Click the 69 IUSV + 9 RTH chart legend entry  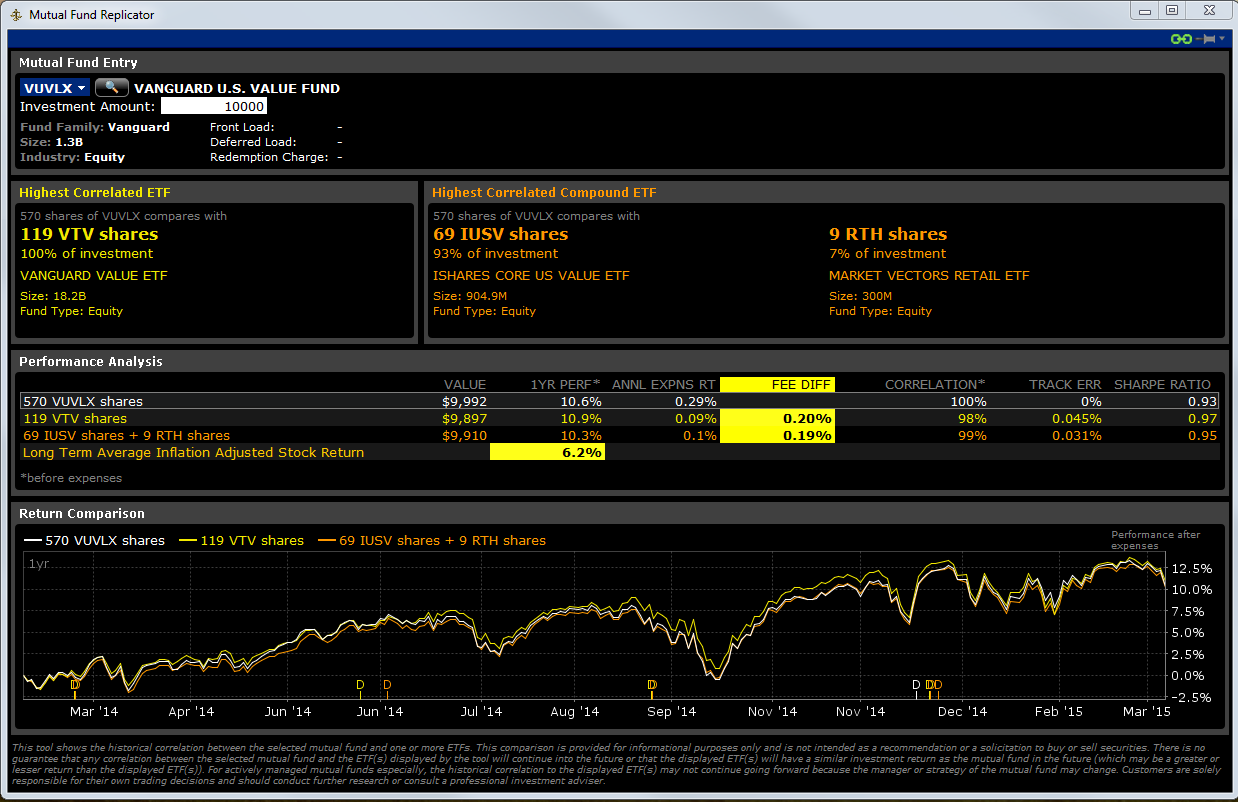(x=431, y=540)
